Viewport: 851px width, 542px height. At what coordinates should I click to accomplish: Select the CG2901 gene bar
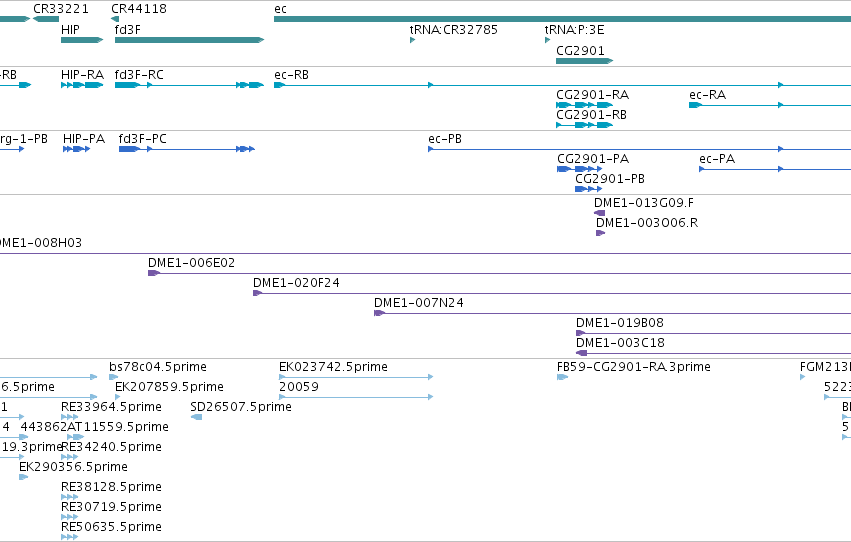(x=585, y=61)
